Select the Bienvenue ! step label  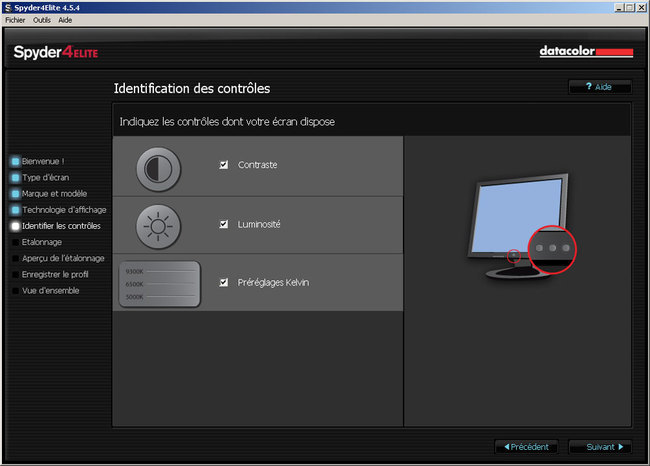(43, 161)
